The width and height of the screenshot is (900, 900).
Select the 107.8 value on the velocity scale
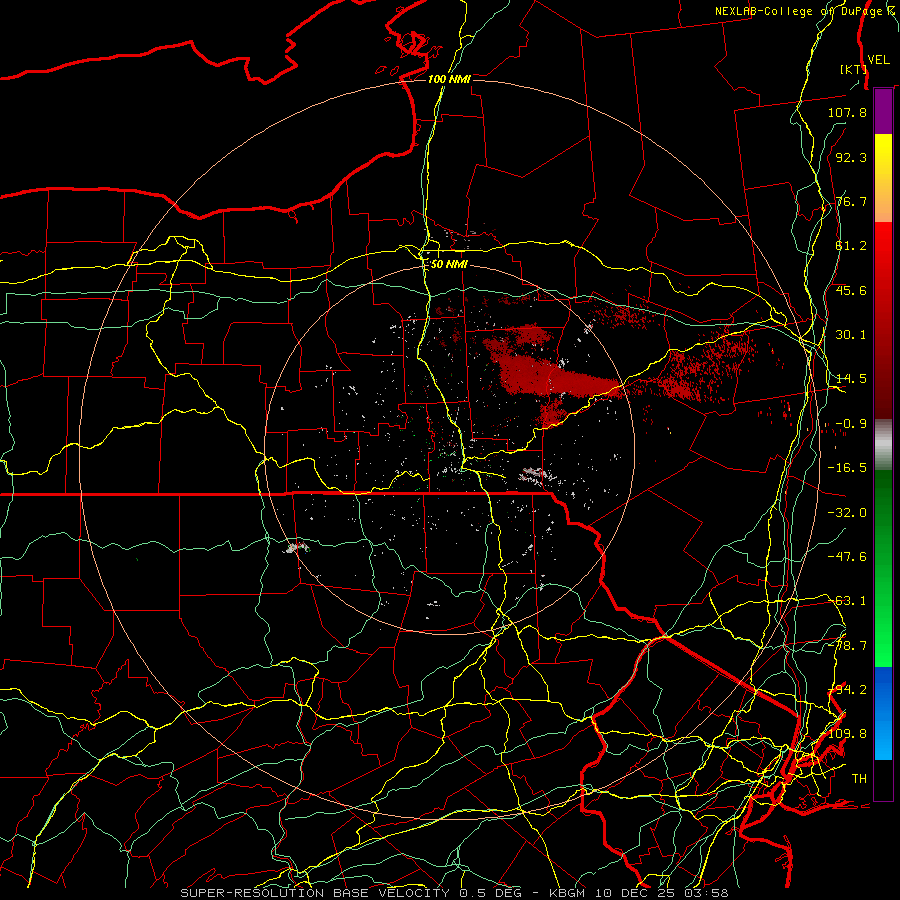click(x=847, y=112)
